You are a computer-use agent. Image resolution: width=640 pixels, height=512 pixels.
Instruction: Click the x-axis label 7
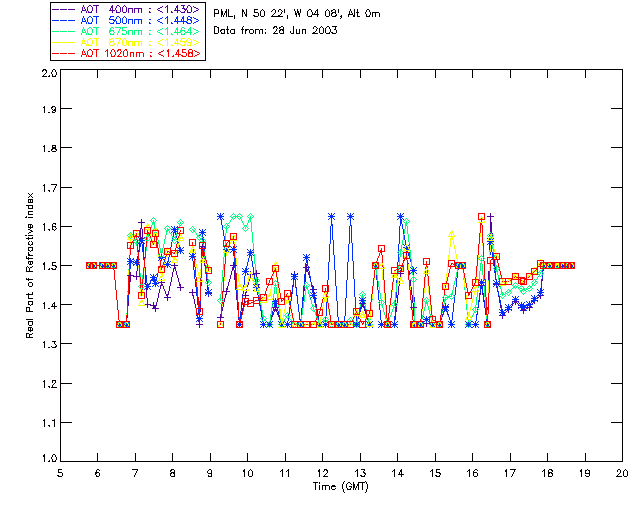pyautogui.click(x=135, y=473)
